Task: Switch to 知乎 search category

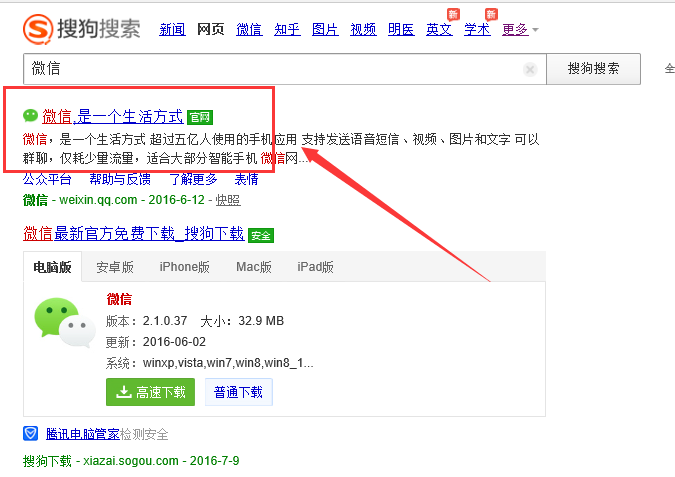Action: [287, 29]
